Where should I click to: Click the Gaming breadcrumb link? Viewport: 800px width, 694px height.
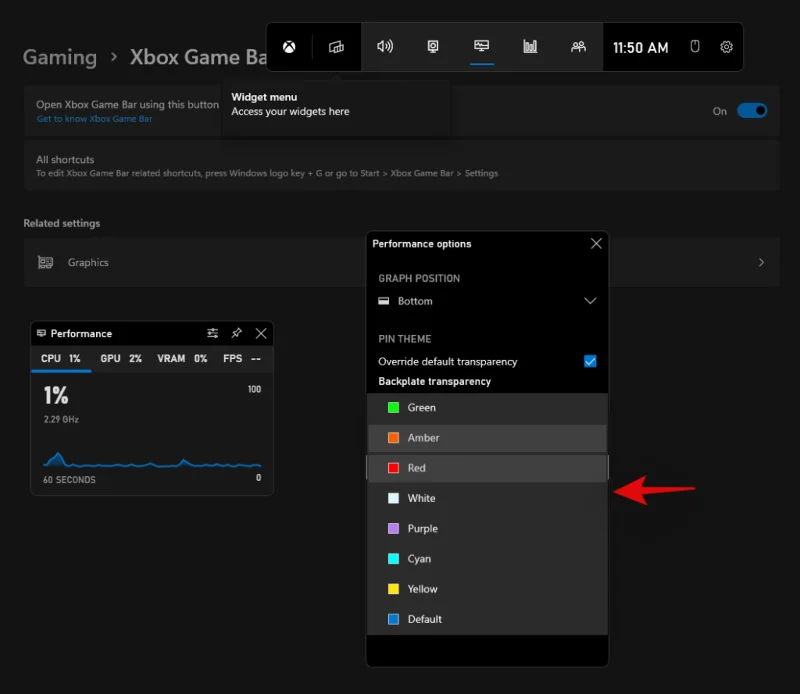coord(60,57)
